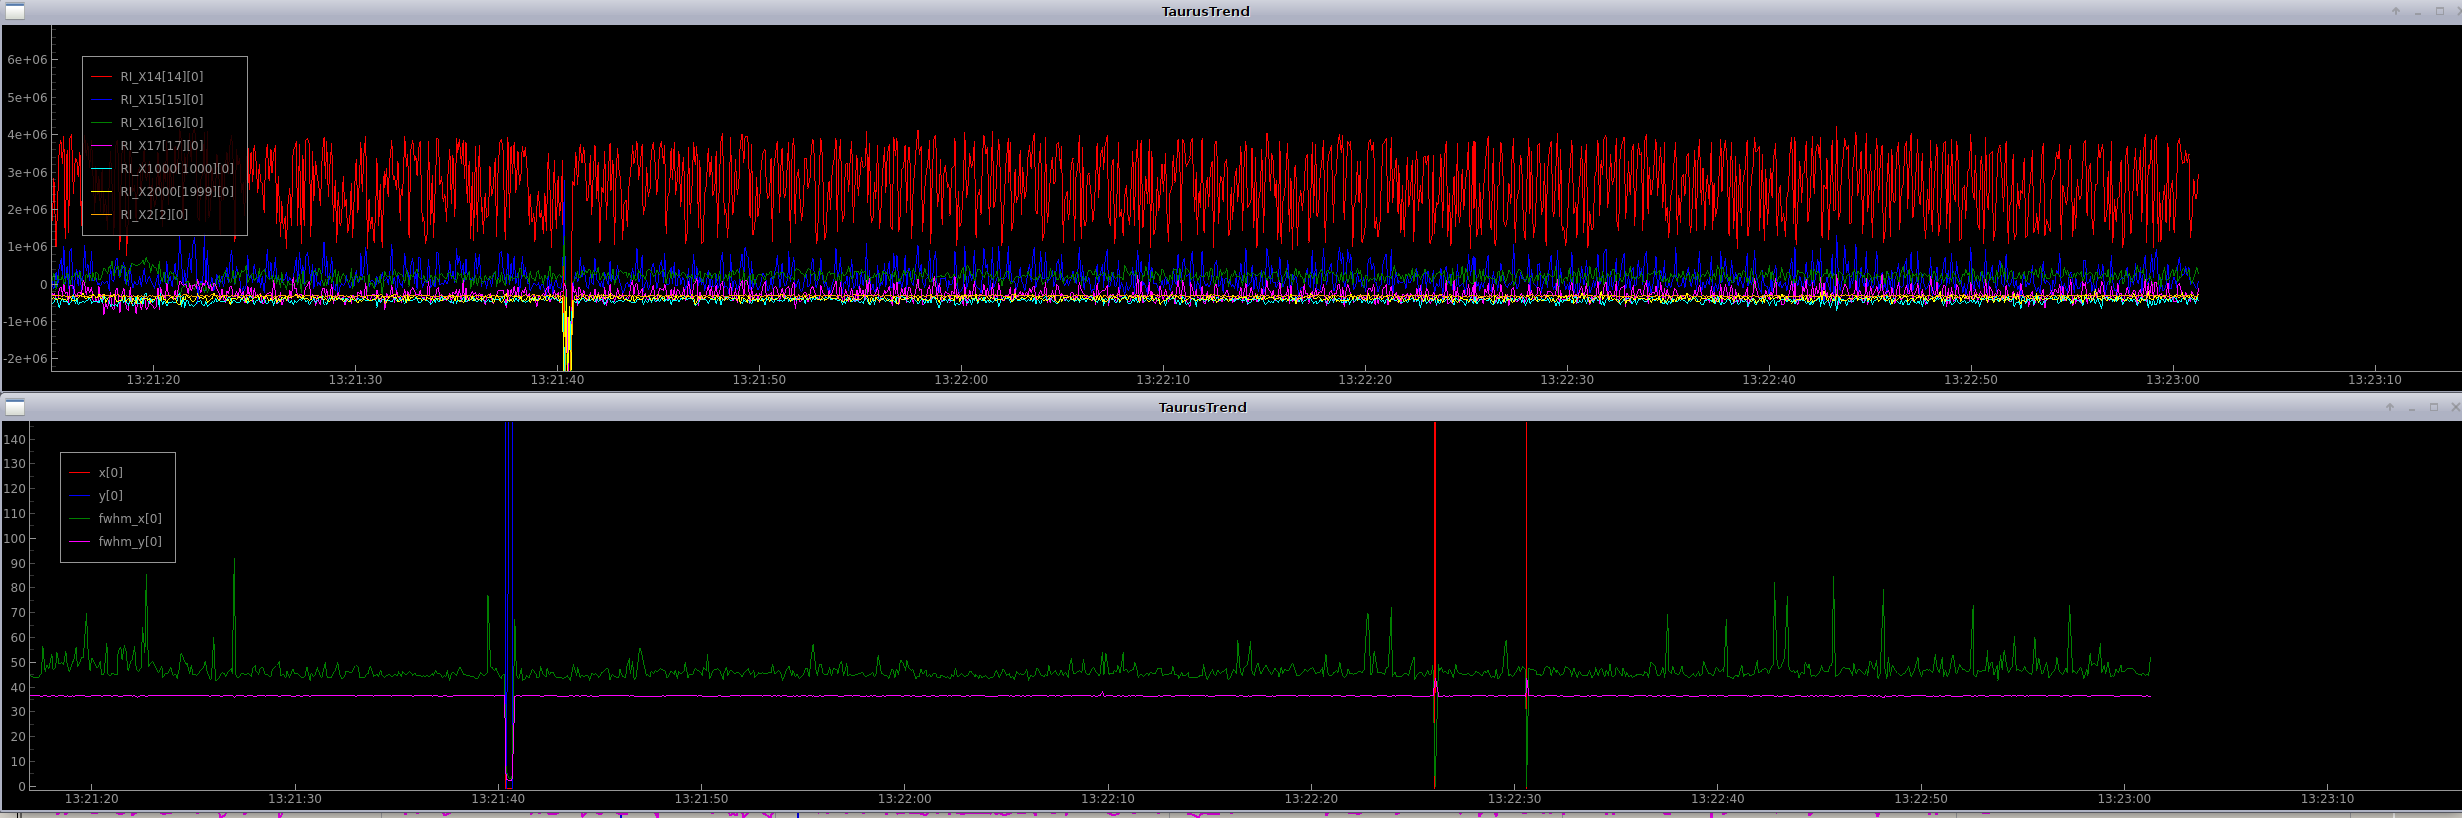The height and width of the screenshot is (818, 2462).
Task: Click keep-above arrow on bottom window
Action: (2390, 407)
